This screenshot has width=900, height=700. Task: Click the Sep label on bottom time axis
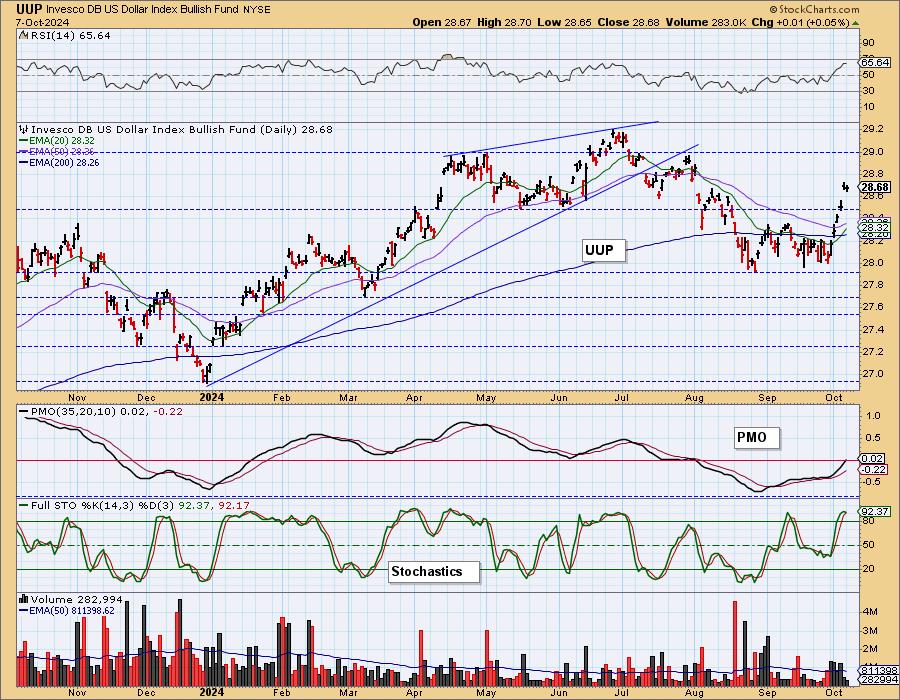click(x=767, y=692)
